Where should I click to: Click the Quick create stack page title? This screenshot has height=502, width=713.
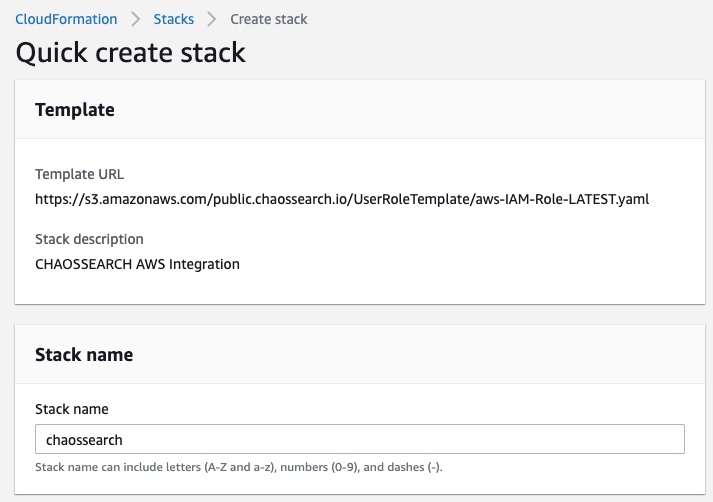(x=131, y=52)
